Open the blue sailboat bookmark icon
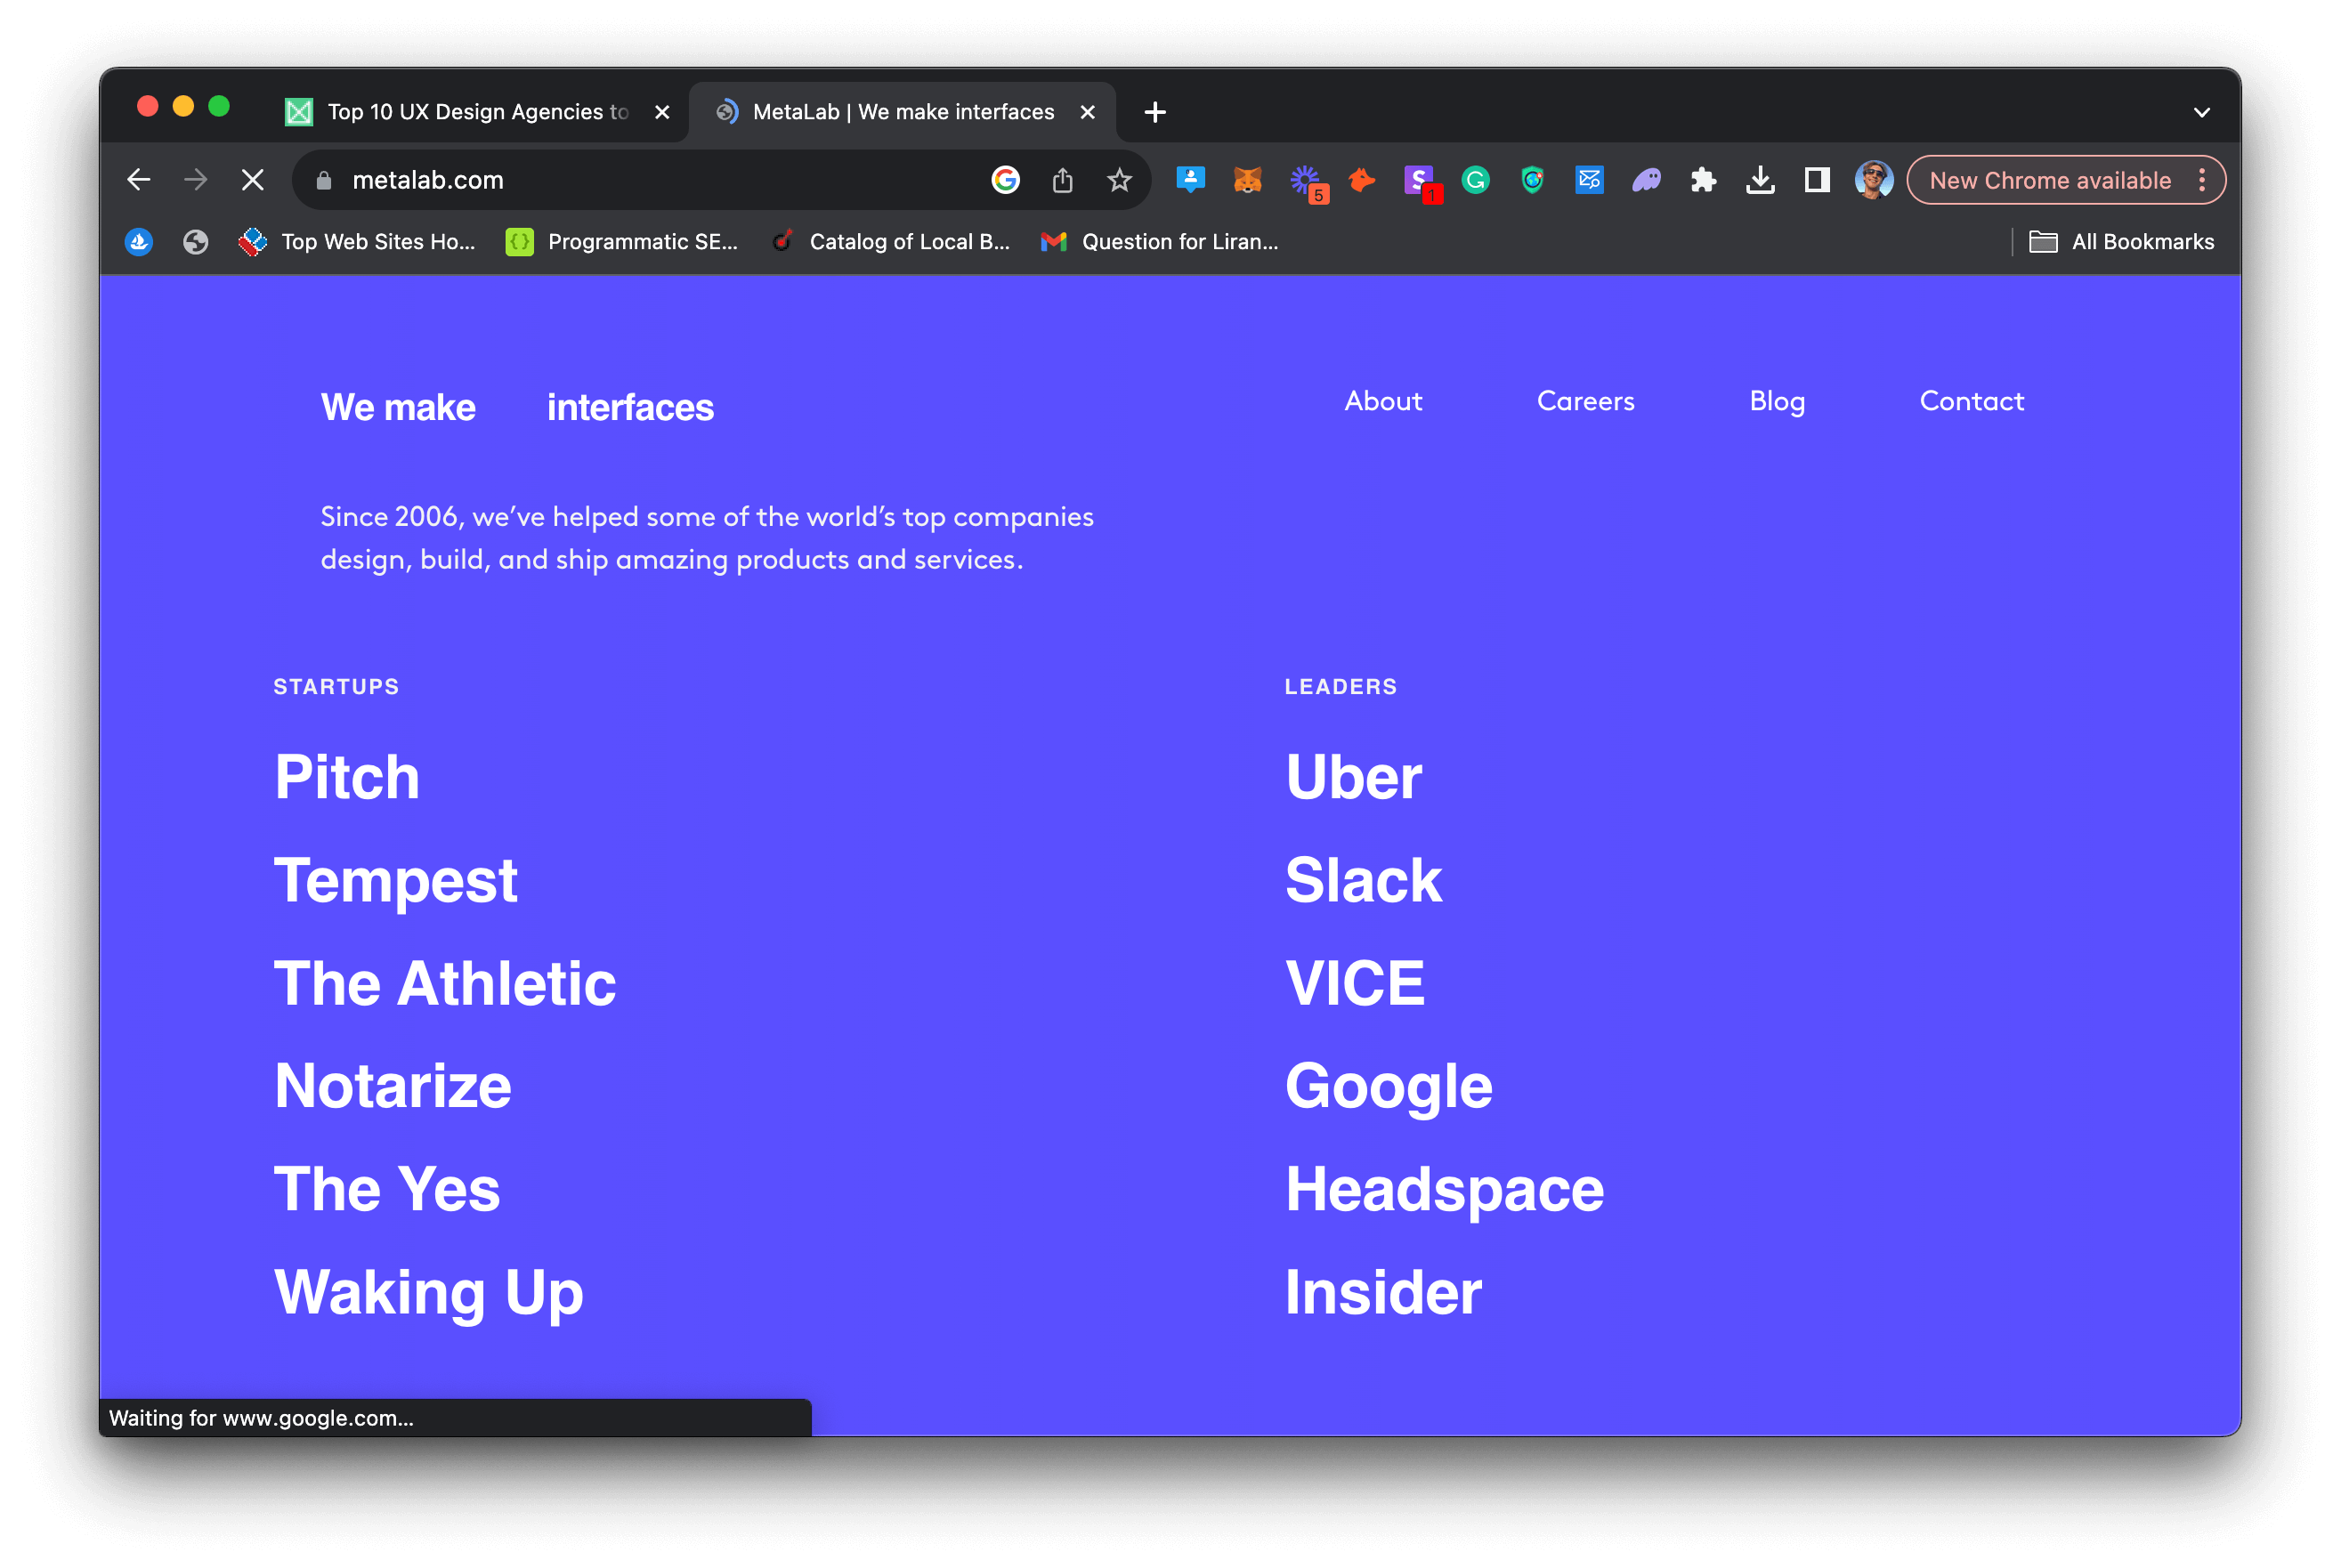 point(139,241)
